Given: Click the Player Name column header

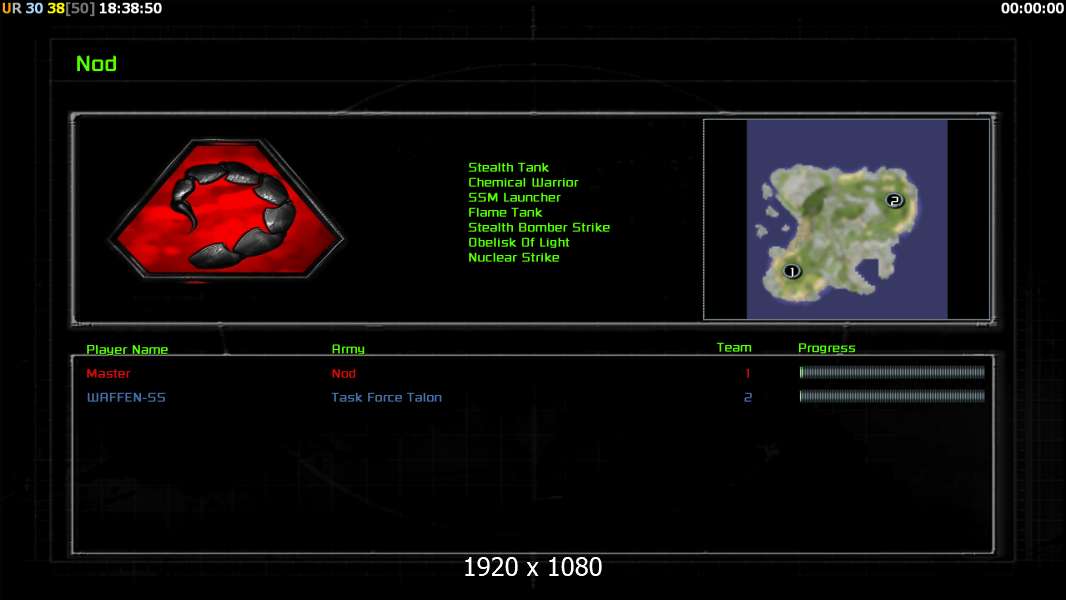Looking at the screenshot, I should 127,349.
